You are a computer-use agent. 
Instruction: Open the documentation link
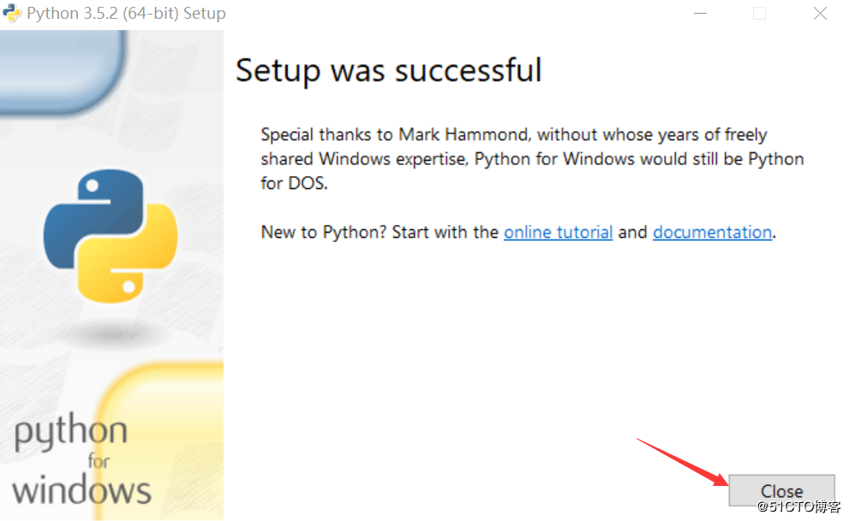point(712,232)
